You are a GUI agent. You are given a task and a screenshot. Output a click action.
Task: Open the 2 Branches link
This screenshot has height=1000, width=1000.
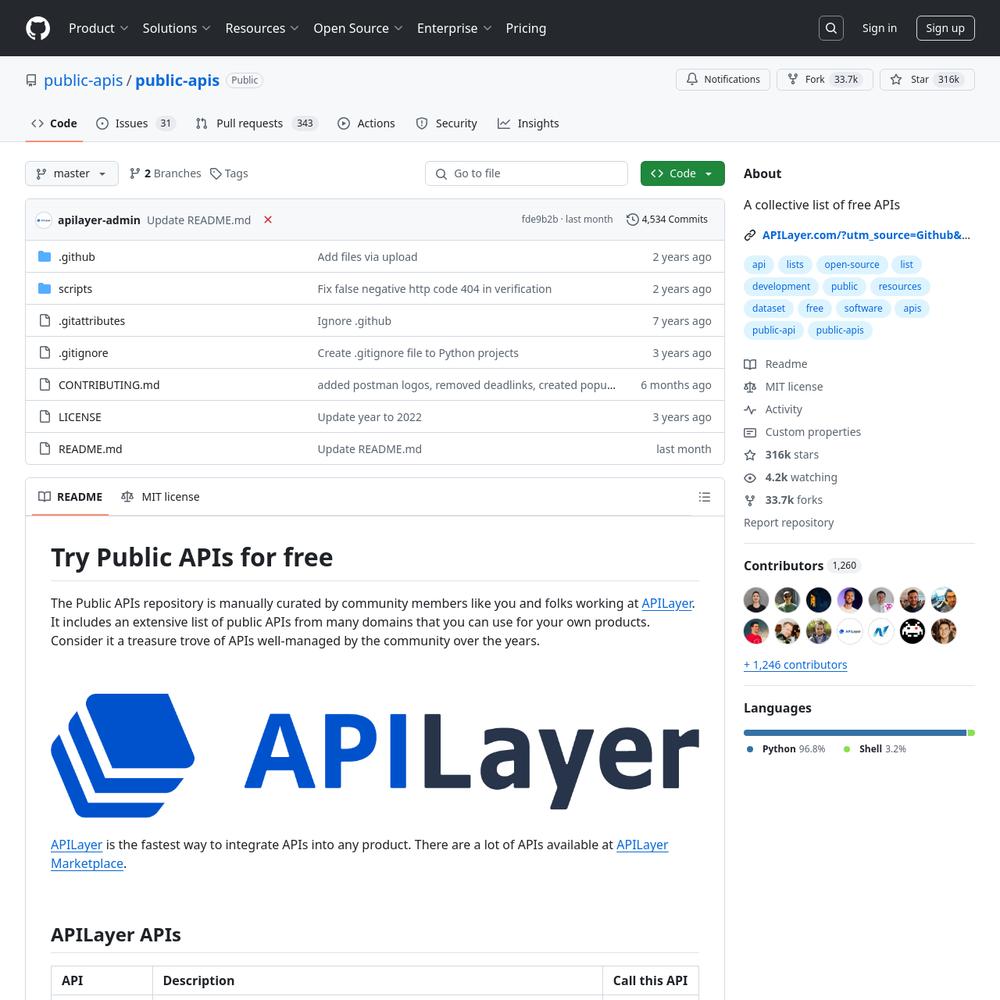tap(165, 173)
